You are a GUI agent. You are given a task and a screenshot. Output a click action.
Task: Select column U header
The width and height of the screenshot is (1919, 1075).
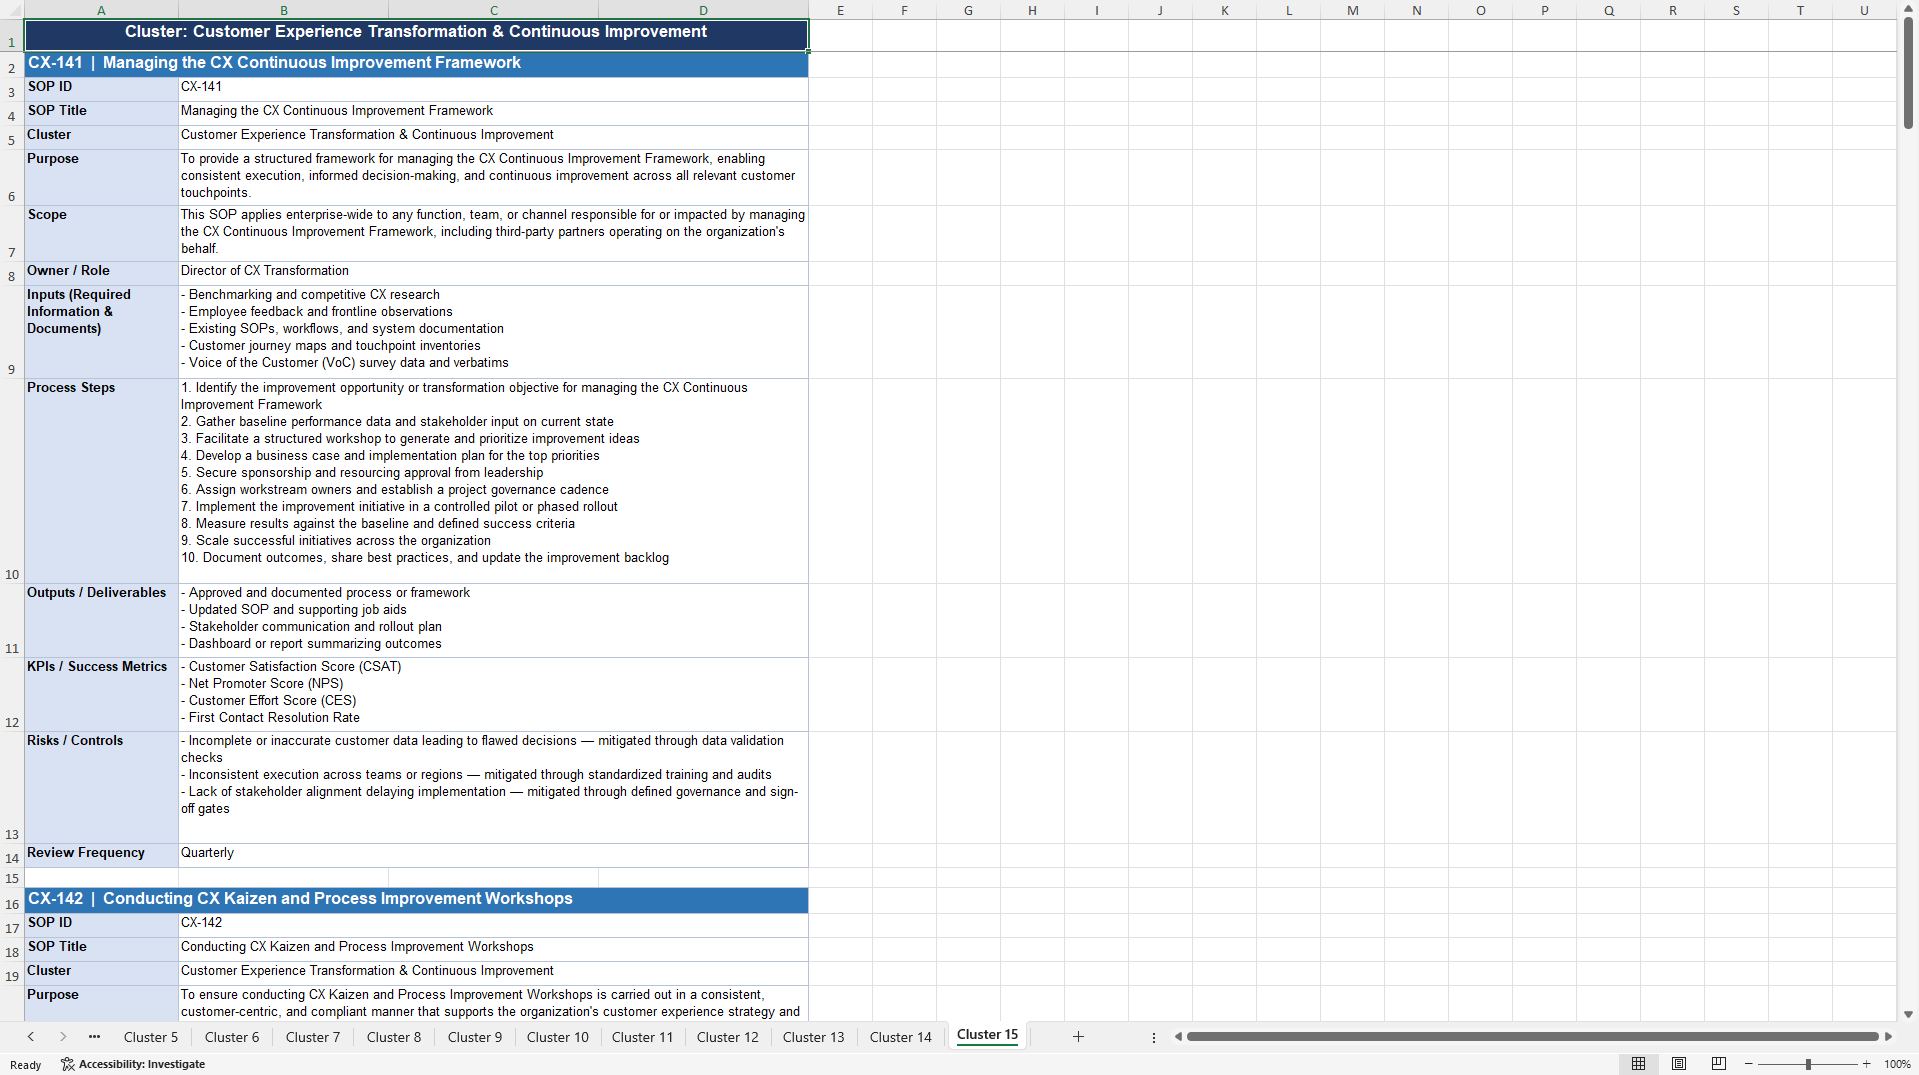coord(1864,10)
